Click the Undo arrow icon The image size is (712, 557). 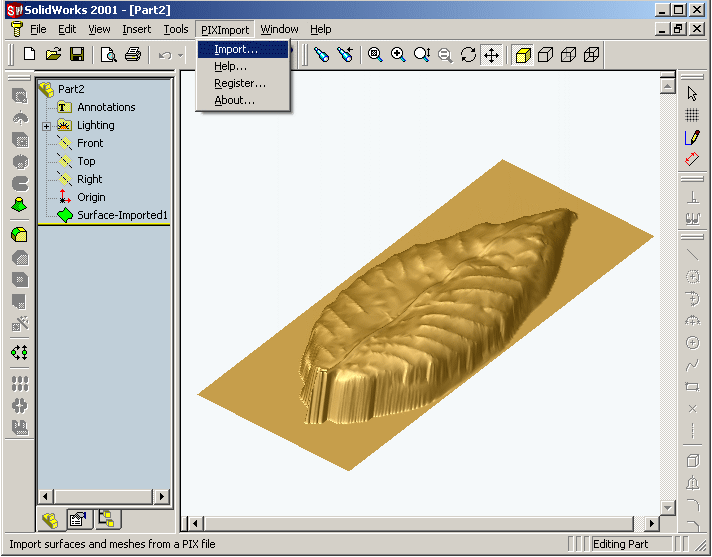point(165,55)
